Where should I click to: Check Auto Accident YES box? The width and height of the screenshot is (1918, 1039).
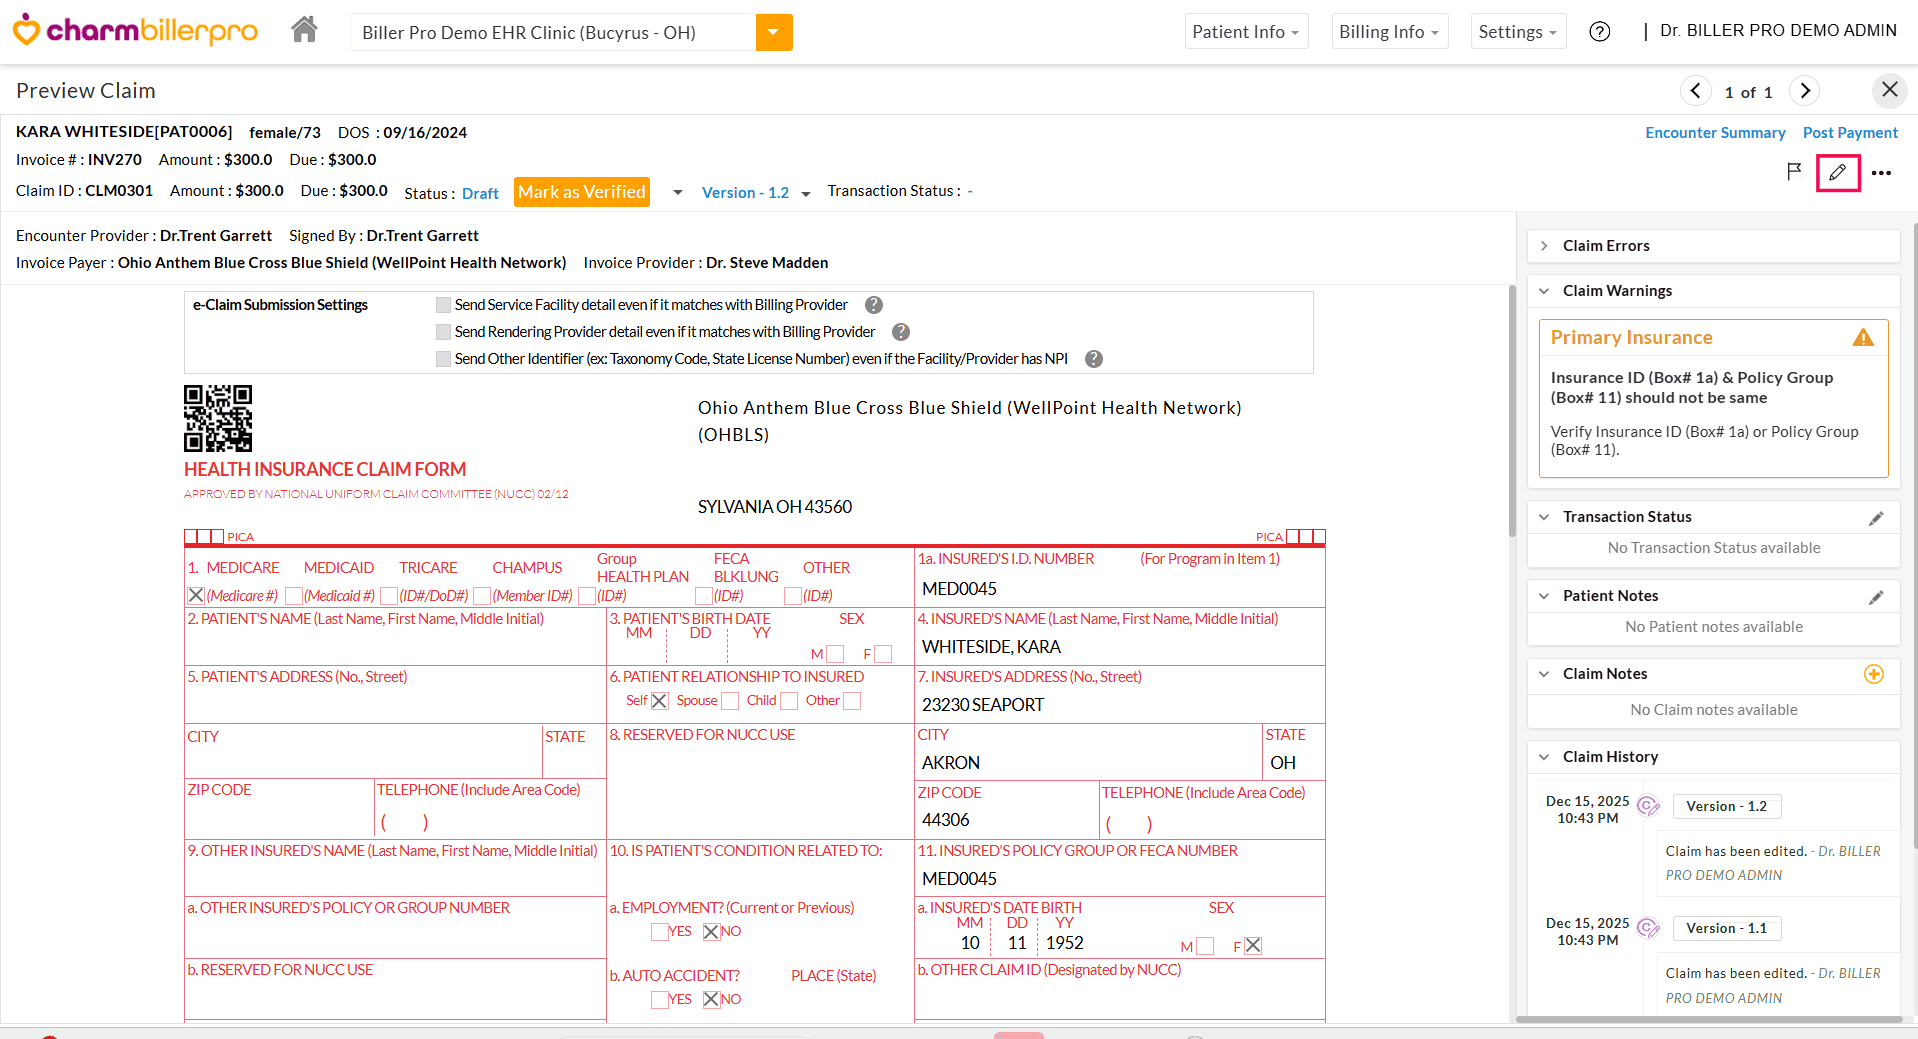[660, 1000]
